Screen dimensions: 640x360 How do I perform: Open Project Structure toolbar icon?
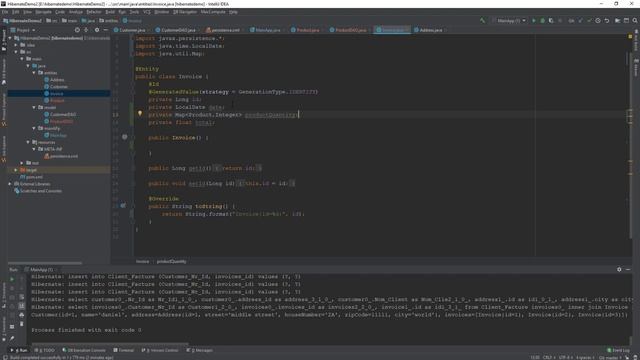(618, 20)
